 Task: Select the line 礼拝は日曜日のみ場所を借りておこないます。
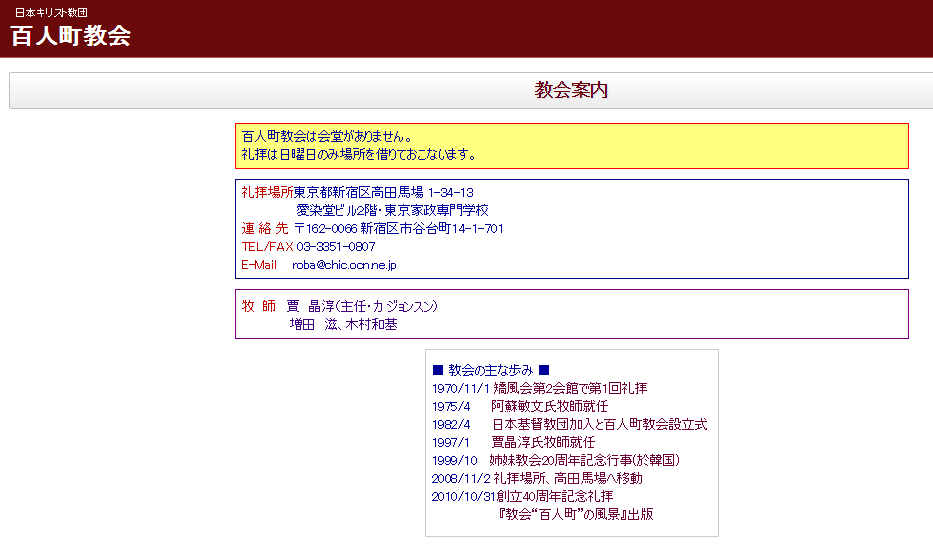(359, 154)
